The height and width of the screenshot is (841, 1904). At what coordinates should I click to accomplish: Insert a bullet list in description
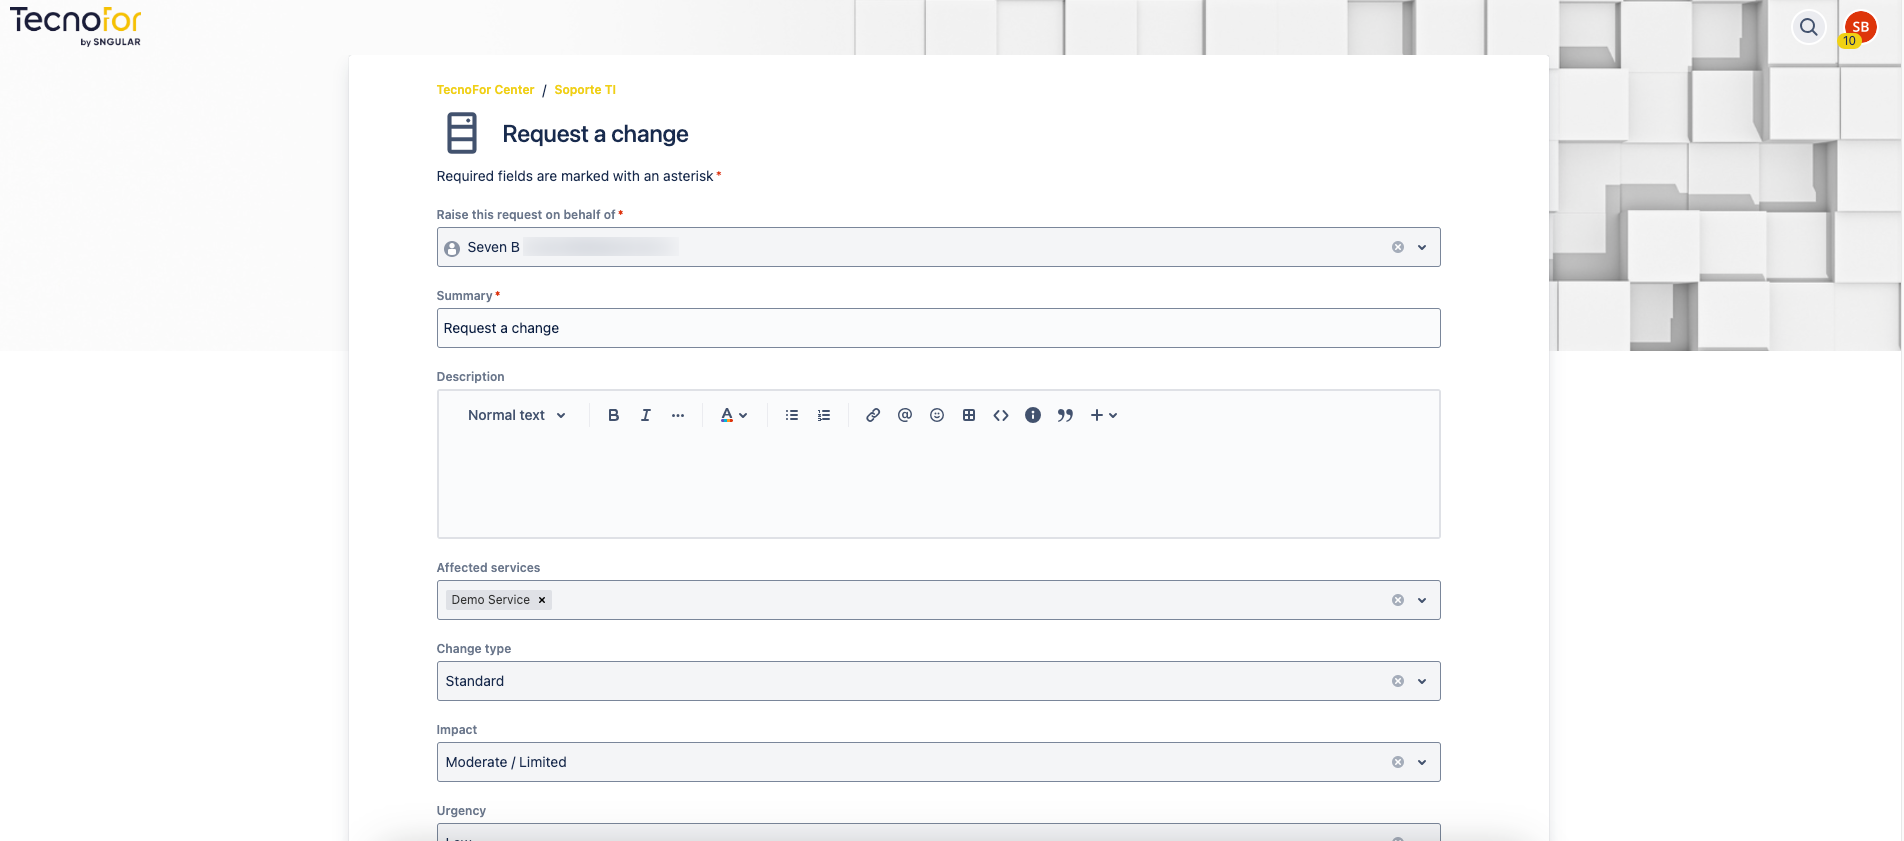tap(792, 415)
